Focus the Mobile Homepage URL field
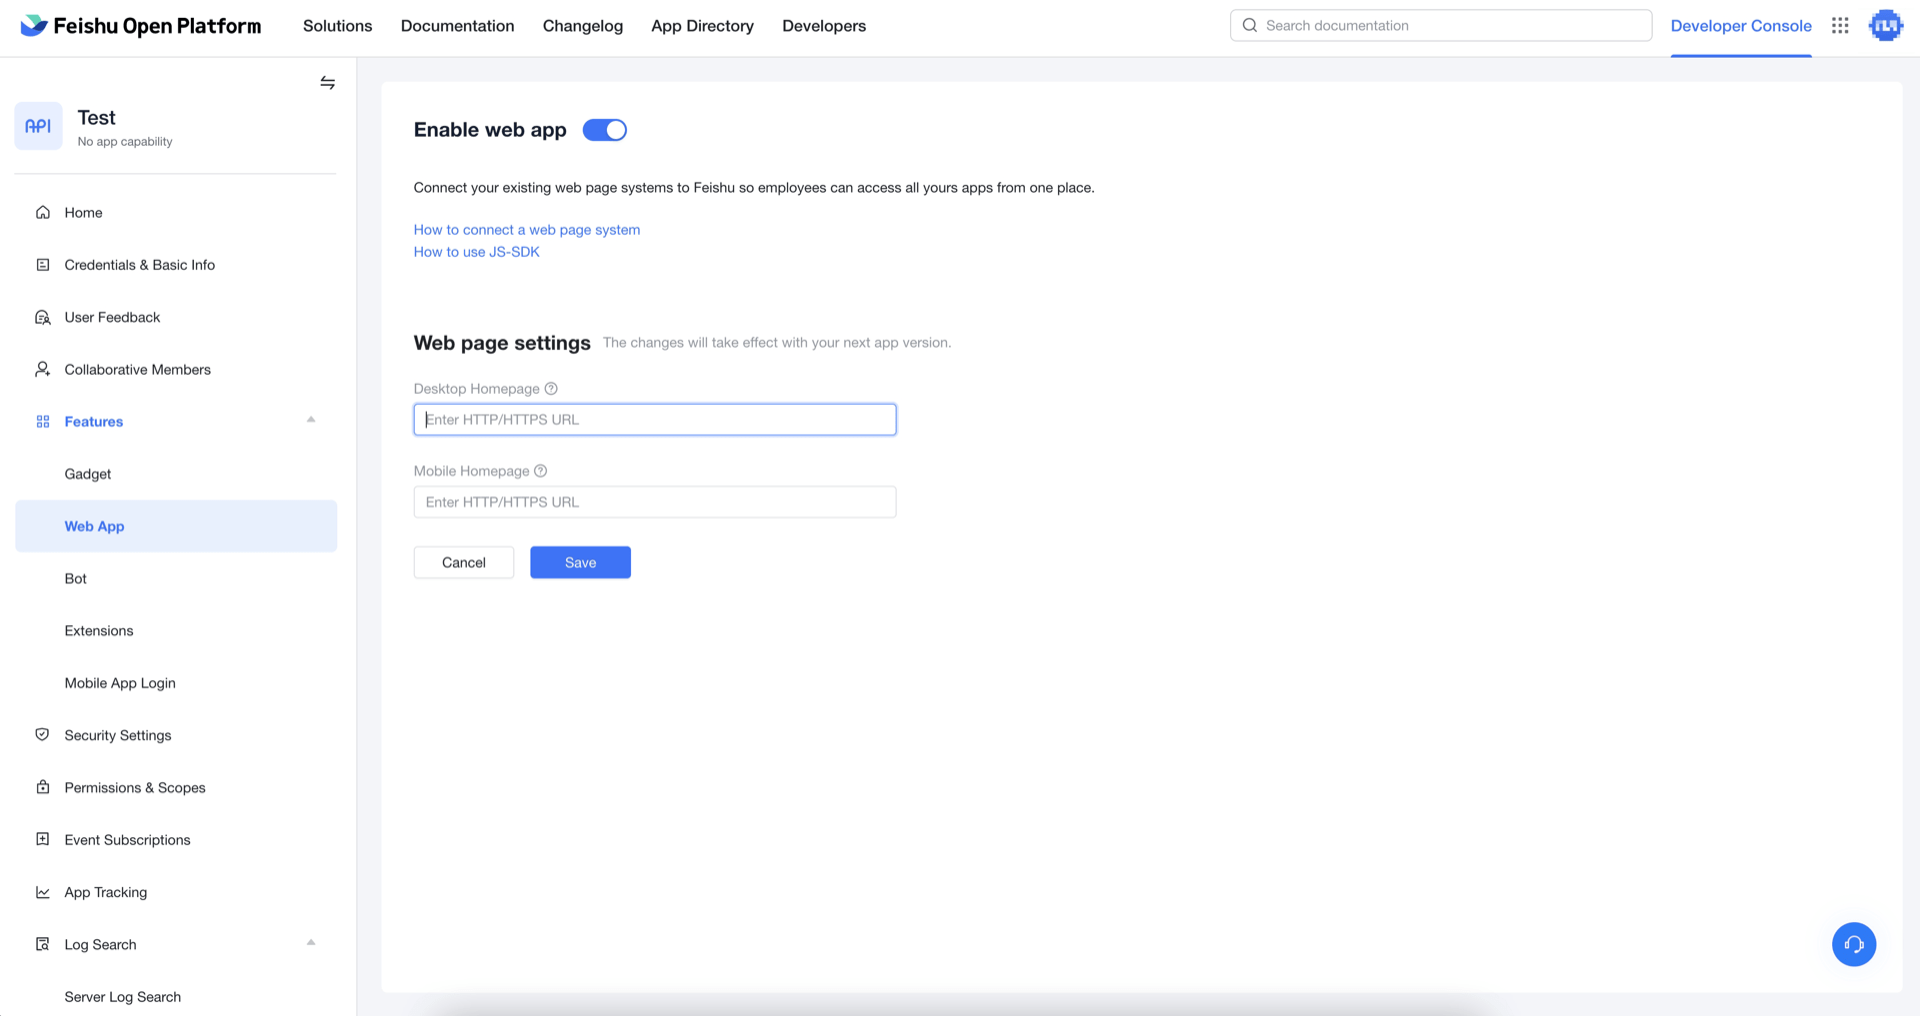 (x=655, y=502)
